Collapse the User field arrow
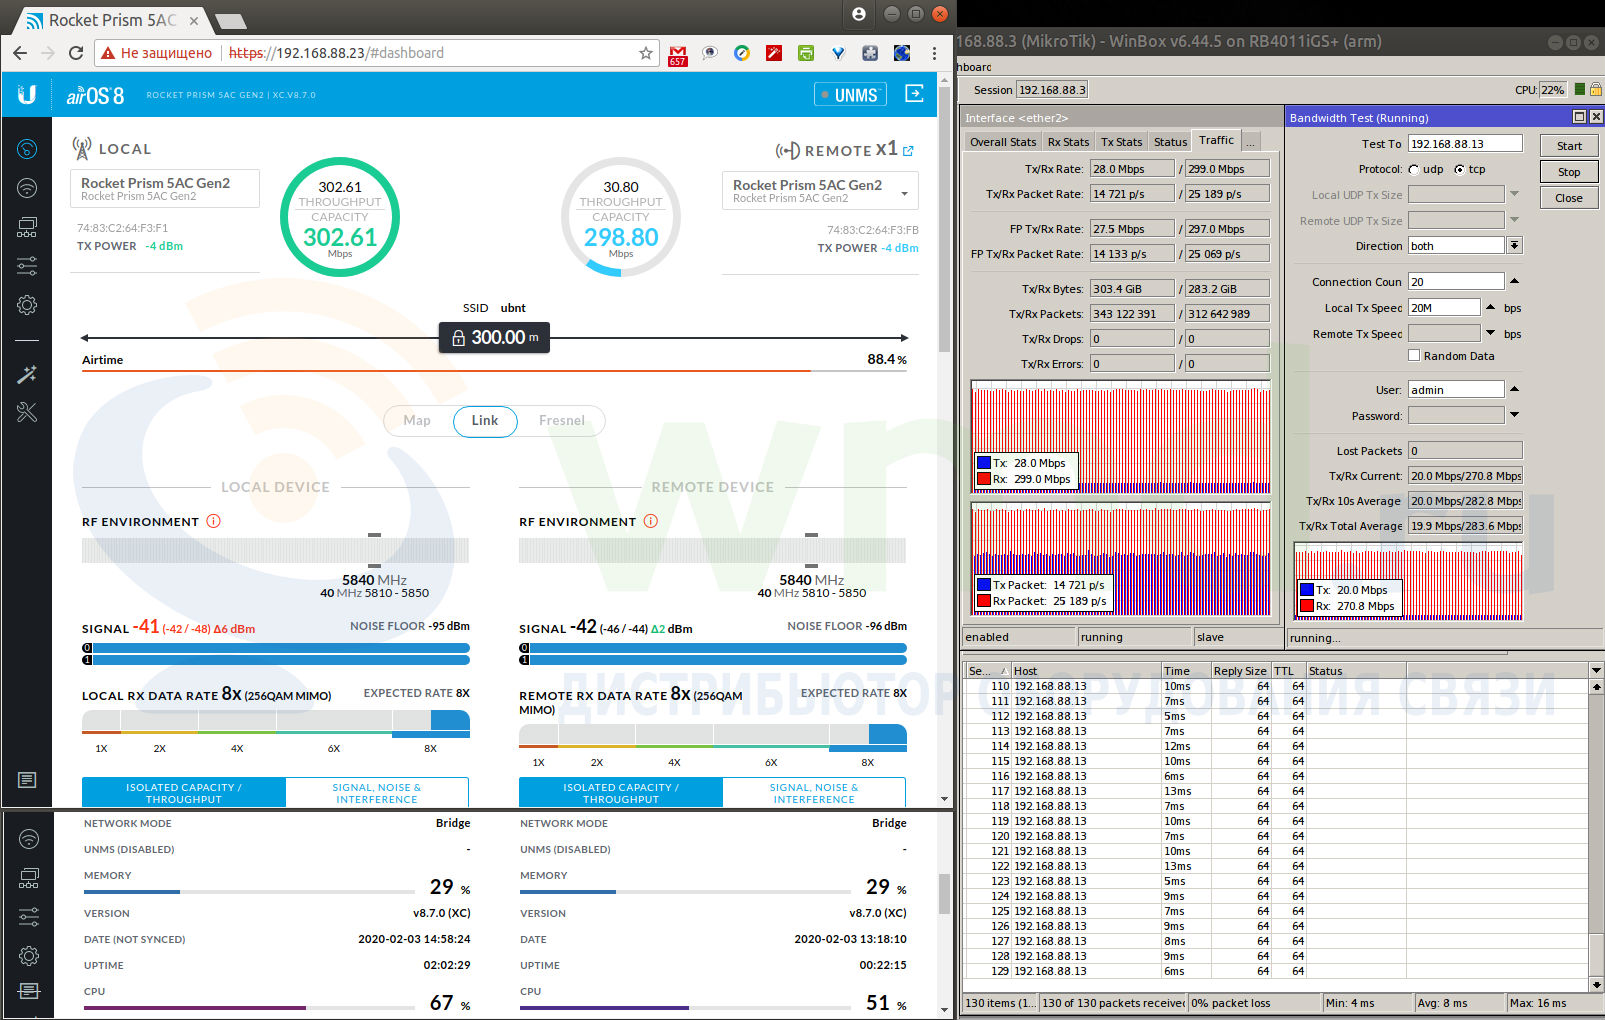This screenshot has height=1020, width=1605. pyautogui.click(x=1514, y=389)
